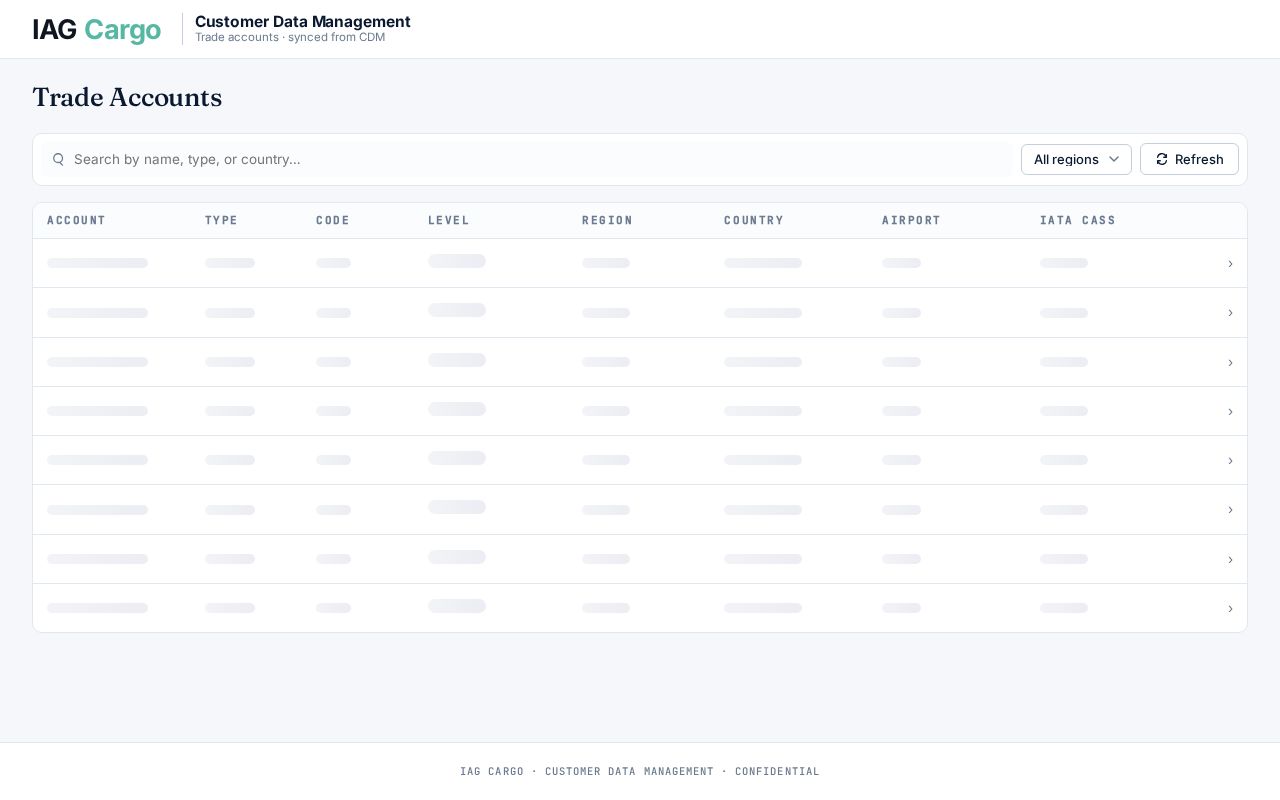Viewport: 1280px width, 800px height.
Task: Sort by the Airport column header
Action: point(911,220)
